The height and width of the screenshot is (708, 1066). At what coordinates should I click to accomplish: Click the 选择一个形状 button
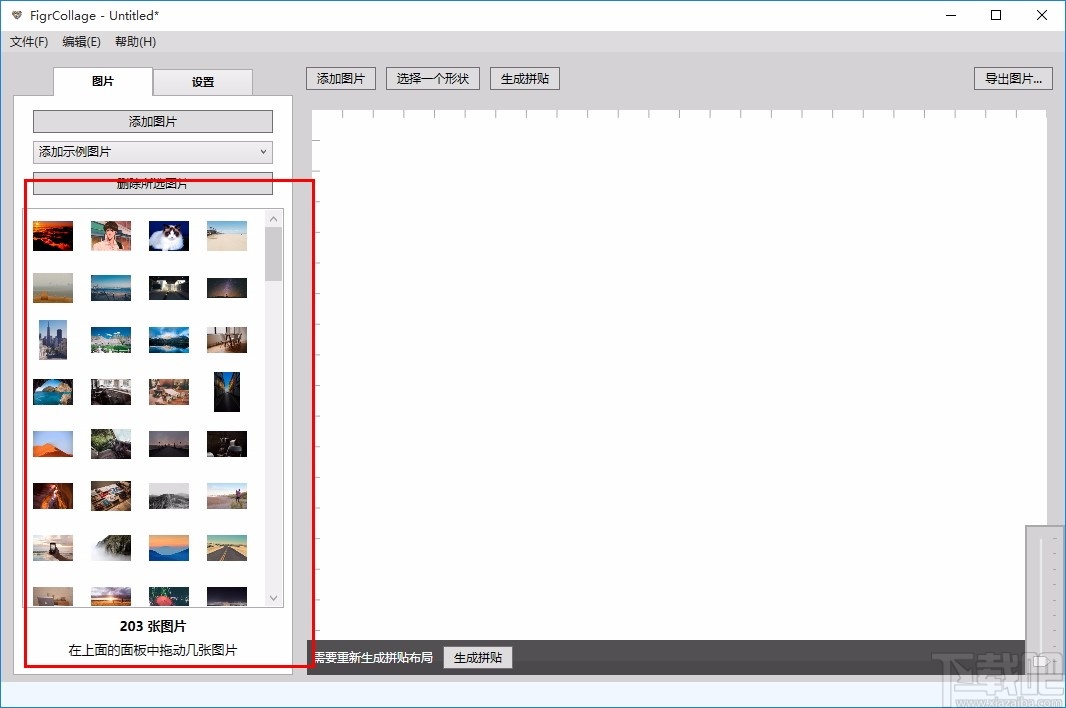click(432, 78)
